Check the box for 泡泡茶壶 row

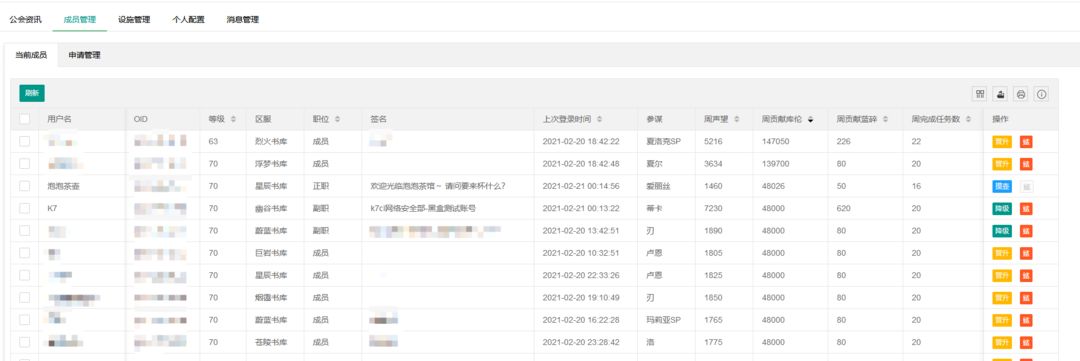click(x=25, y=186)
